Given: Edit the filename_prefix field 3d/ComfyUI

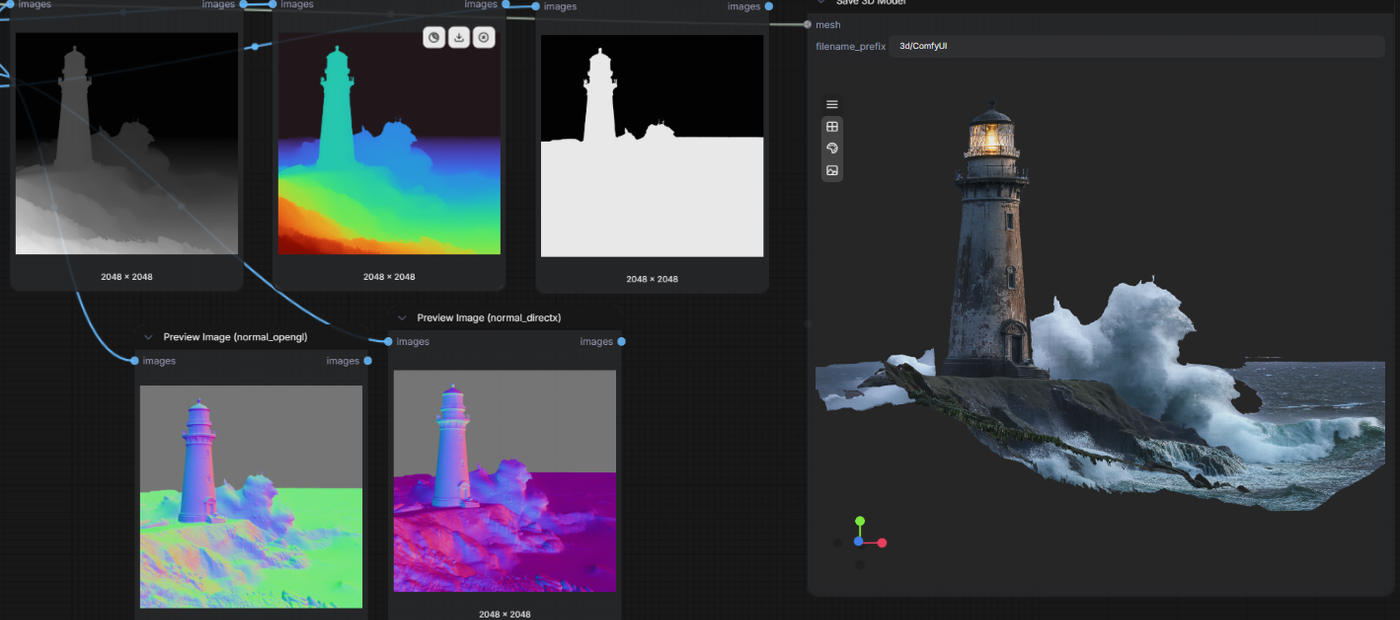Looking at the screenshot, I should 1136,46.
